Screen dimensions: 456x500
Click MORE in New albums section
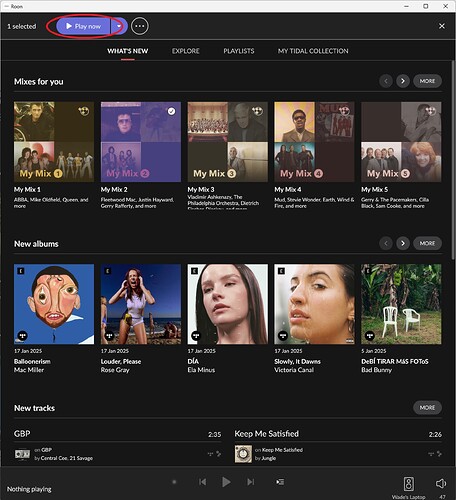click(427, 243)
